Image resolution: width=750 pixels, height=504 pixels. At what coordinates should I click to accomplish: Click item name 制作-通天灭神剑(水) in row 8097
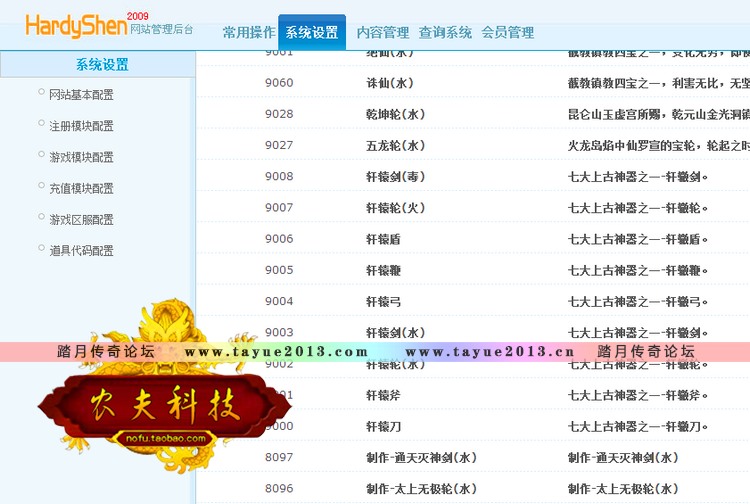418,458
